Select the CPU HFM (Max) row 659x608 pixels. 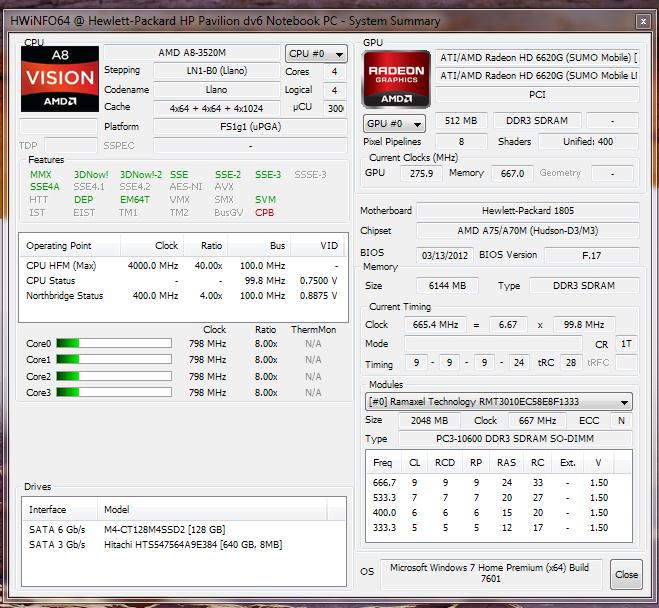coord(182,266)
